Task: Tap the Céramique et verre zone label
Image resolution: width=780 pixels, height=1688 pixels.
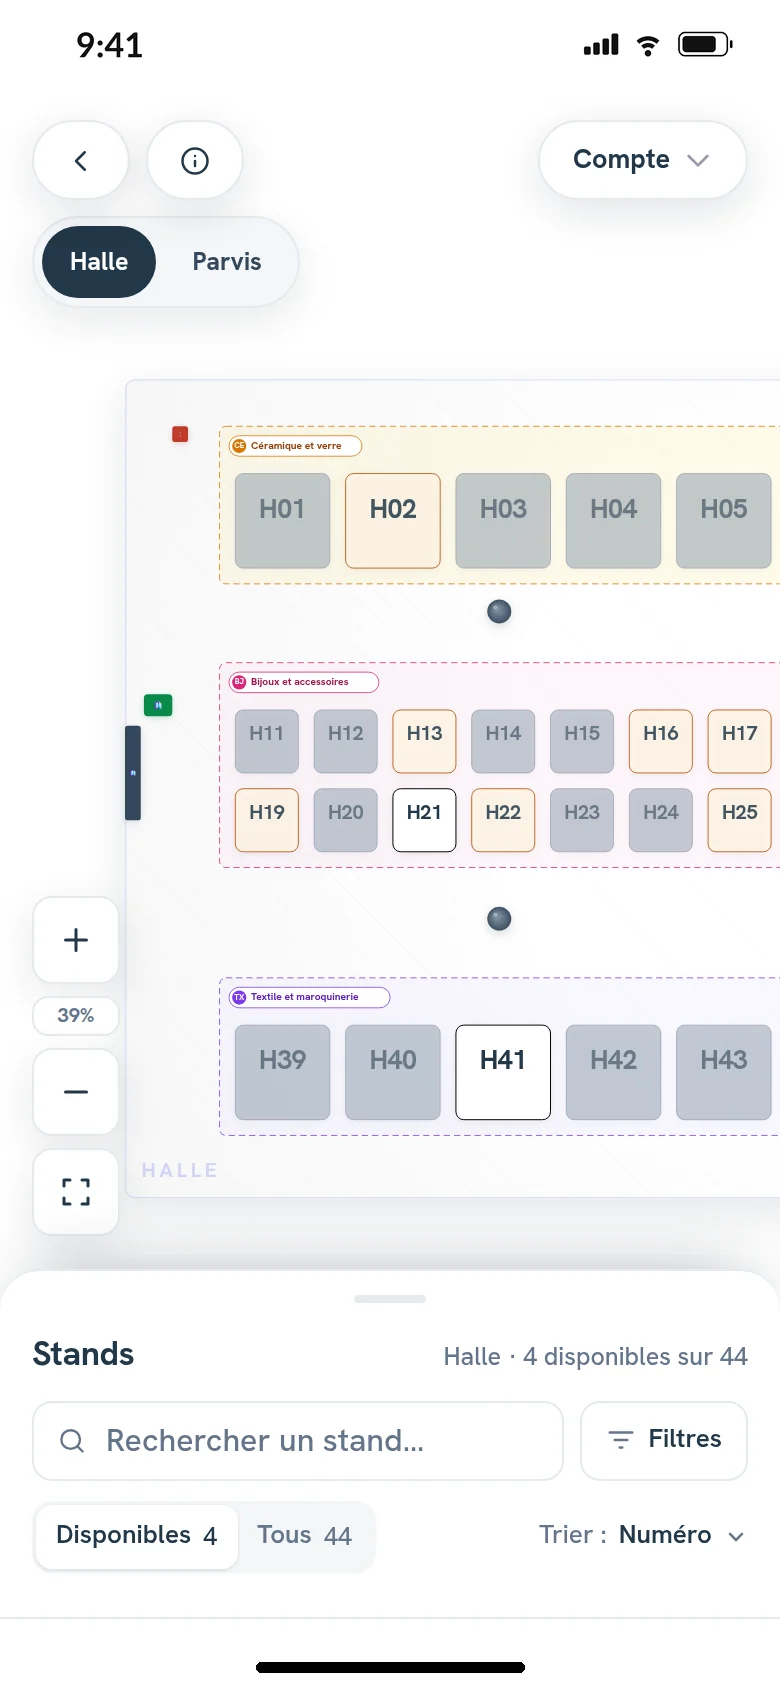Action: tap(296, 446)
